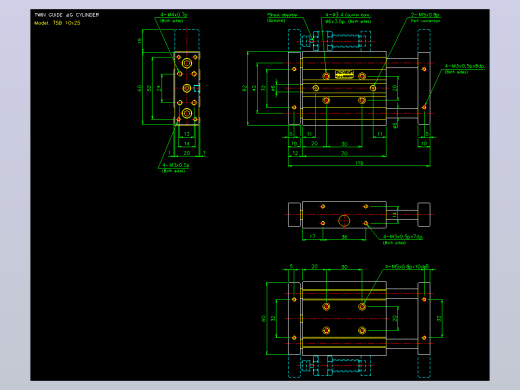Select the '4-M3x0.5p' callout below side view
The width and height of the screenshot is (520, 390).
[176, 165]
